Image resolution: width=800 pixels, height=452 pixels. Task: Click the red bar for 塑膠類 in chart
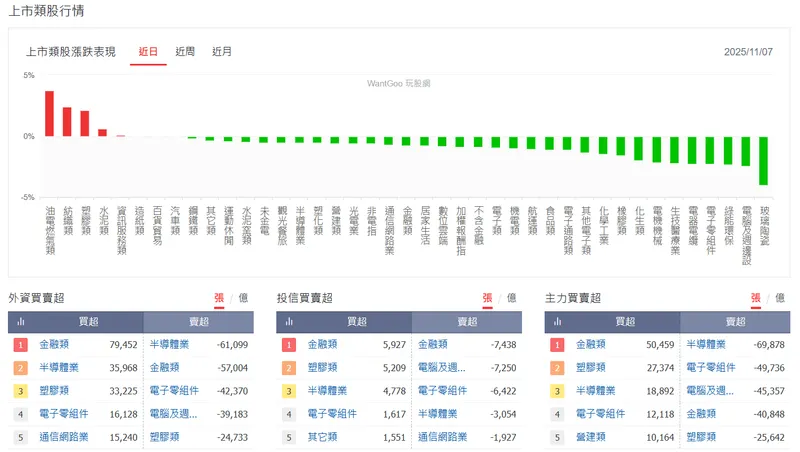pyautogui.click(x=85, y=123)
